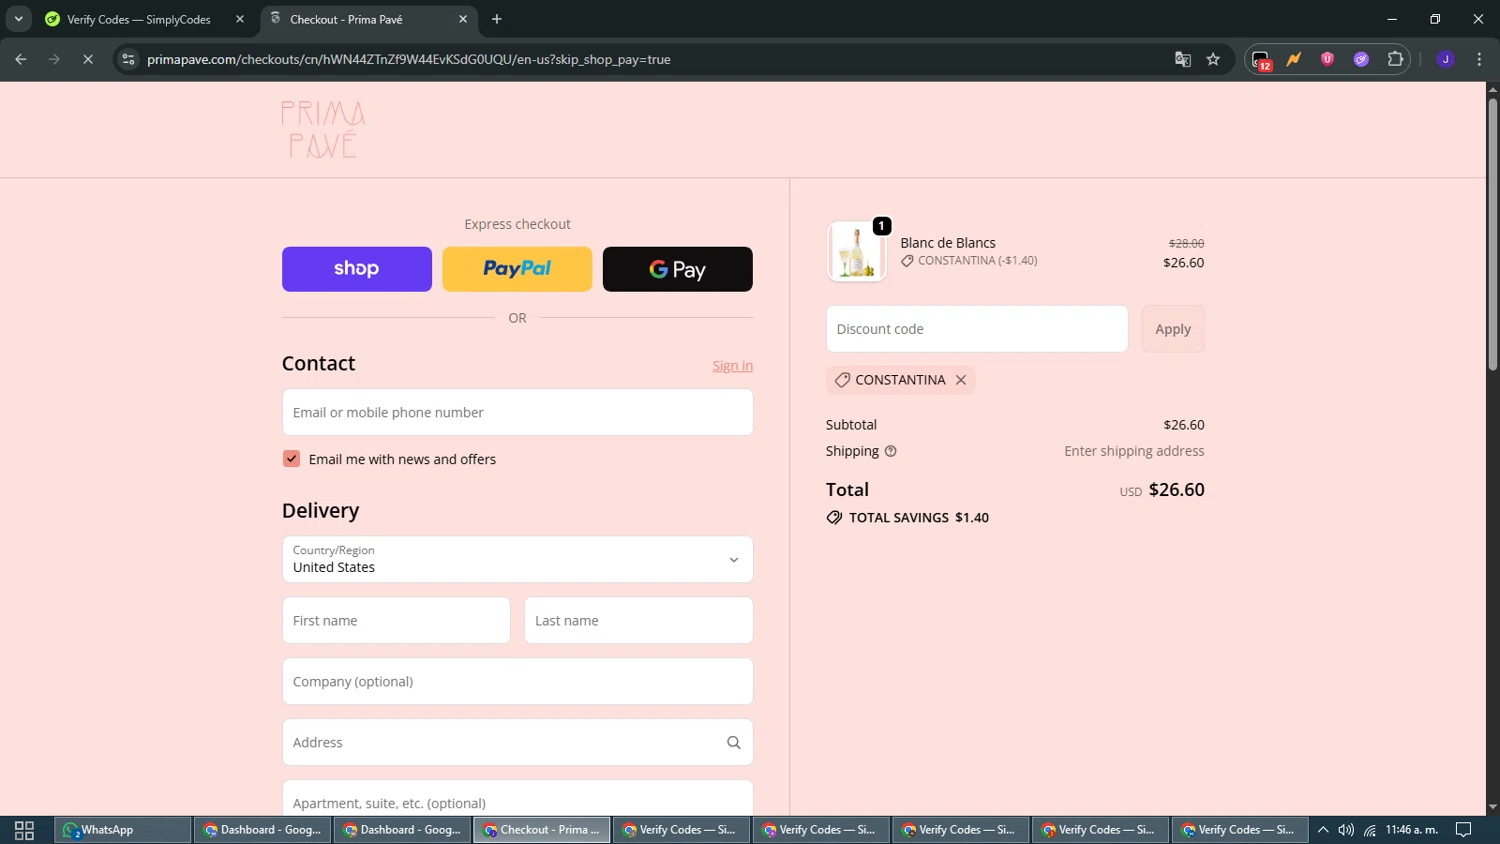This screenshot has width=1500, height=844.
Task: Show hidden system tray icons
Action: 1323,830
